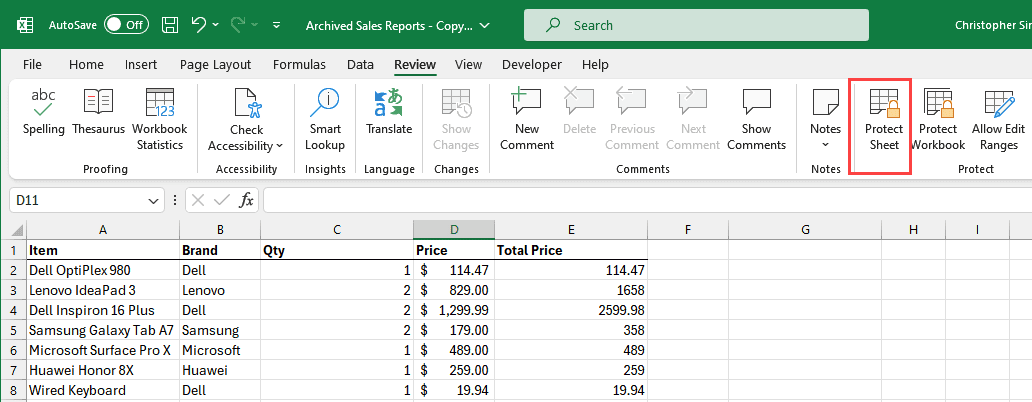Viewport: 1032px width, 402px height.
Task: Select column D header
Action: pos(454,230)
